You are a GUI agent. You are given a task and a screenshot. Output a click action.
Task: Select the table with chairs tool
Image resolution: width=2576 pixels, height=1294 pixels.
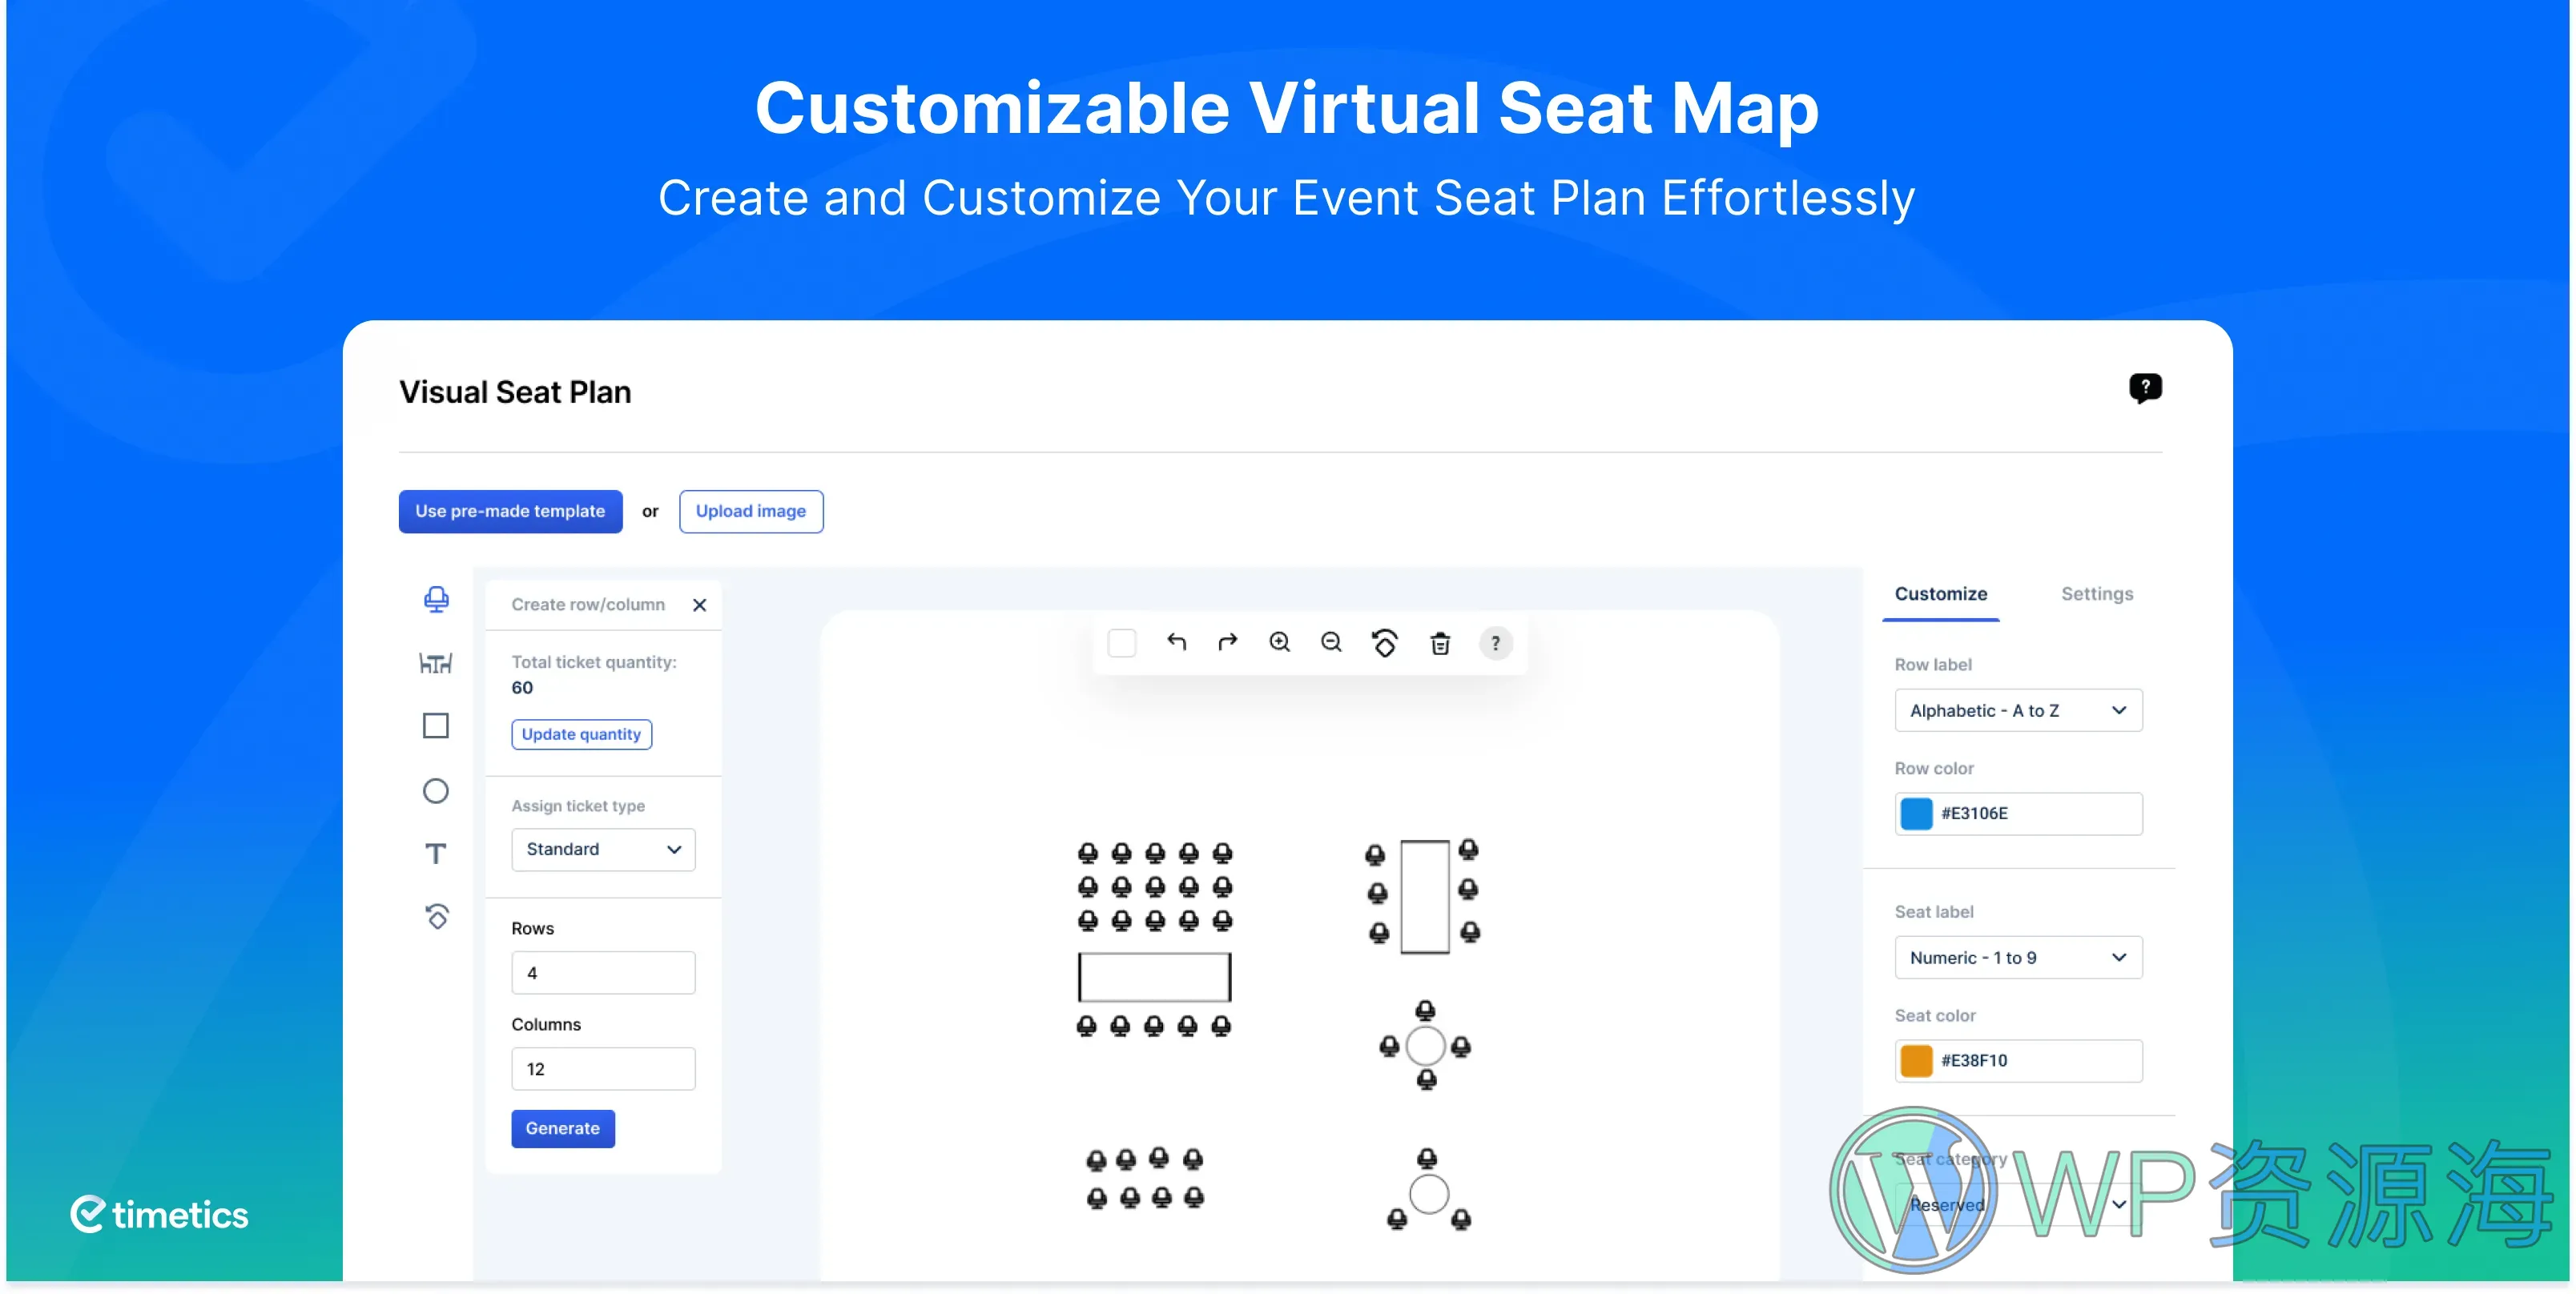[x=436, y=663]
